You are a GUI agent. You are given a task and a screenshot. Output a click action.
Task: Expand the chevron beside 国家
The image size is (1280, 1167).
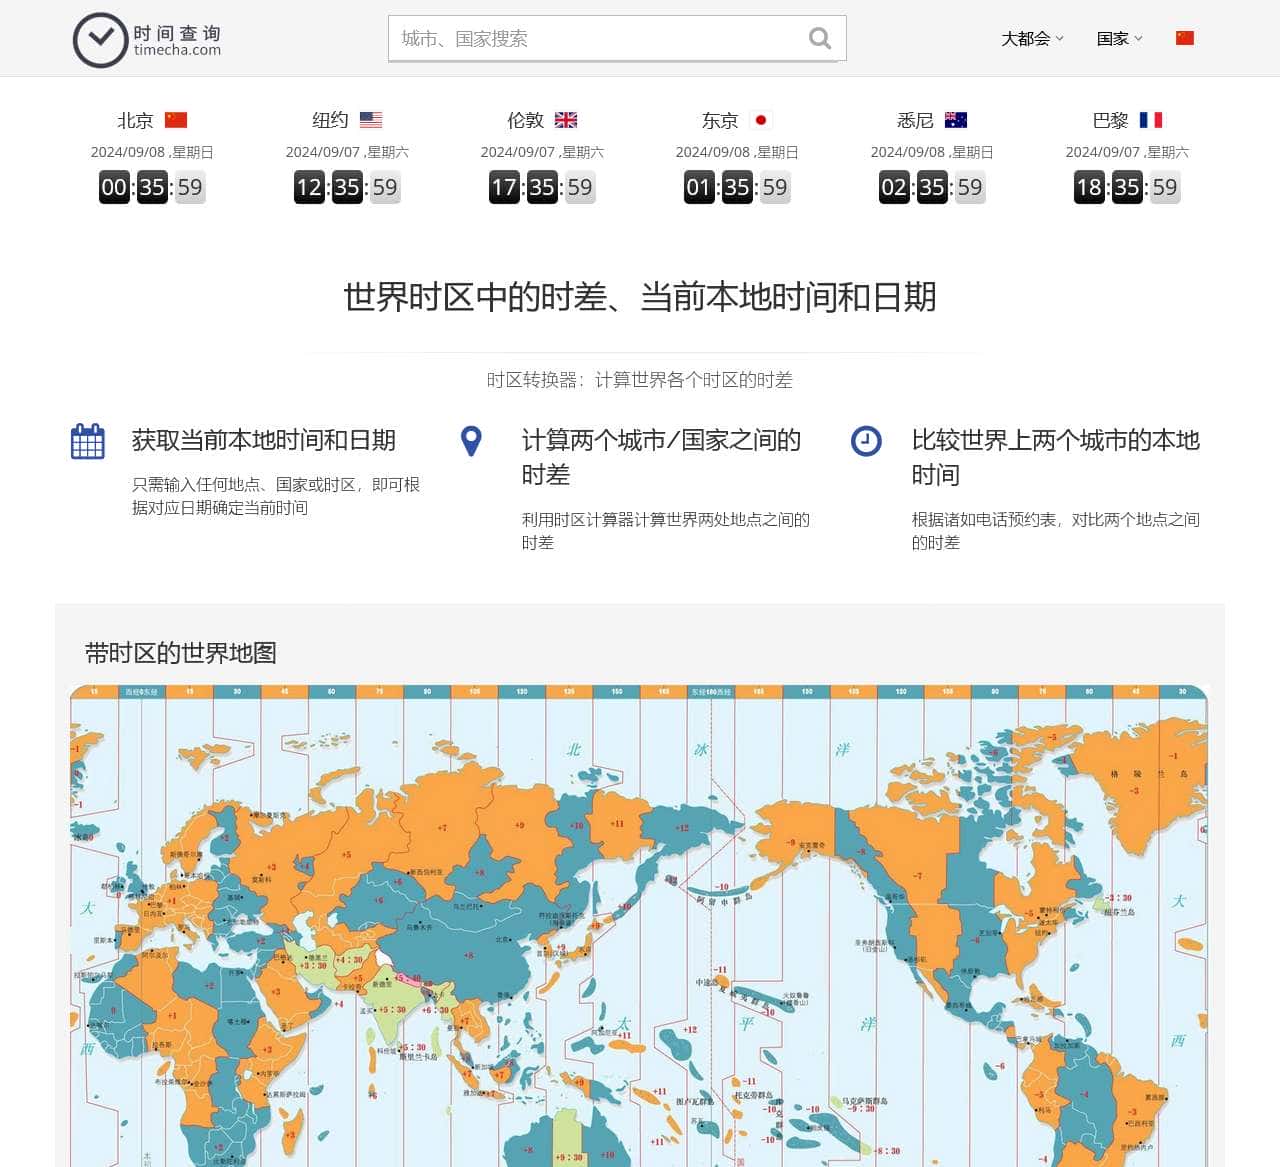1140,40
